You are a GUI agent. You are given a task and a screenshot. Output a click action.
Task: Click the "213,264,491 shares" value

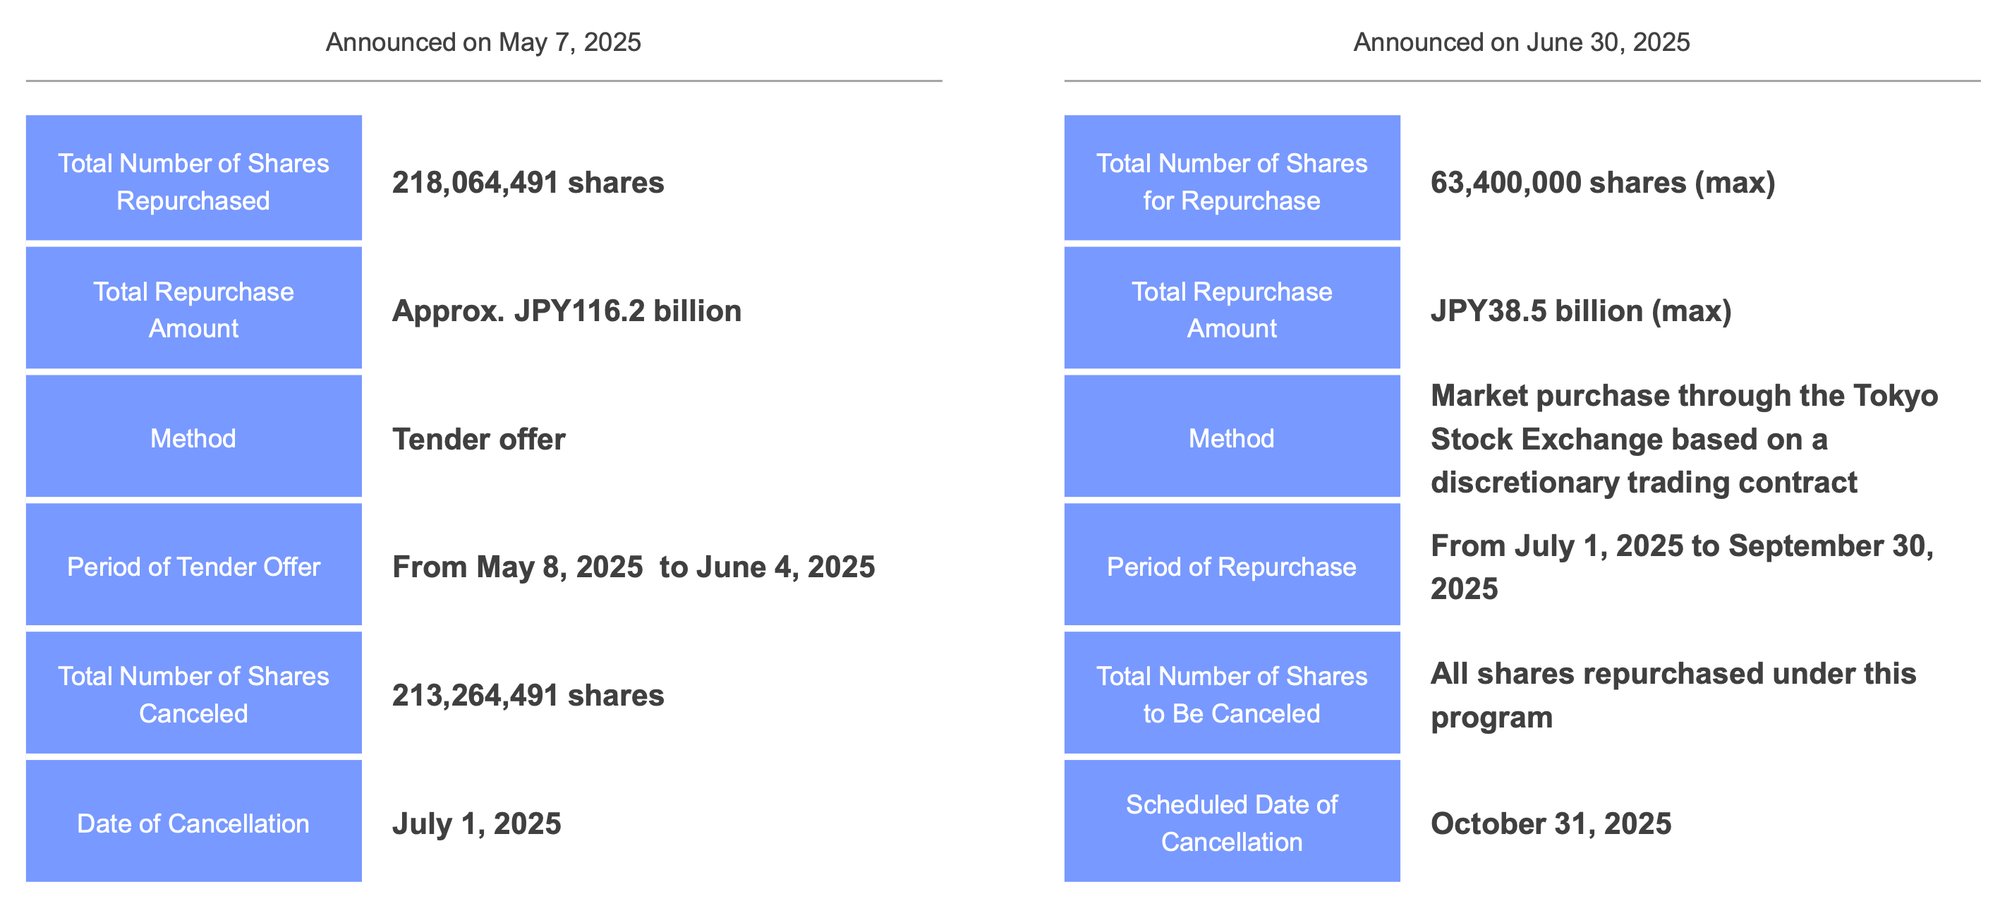(x=528, y=695)
